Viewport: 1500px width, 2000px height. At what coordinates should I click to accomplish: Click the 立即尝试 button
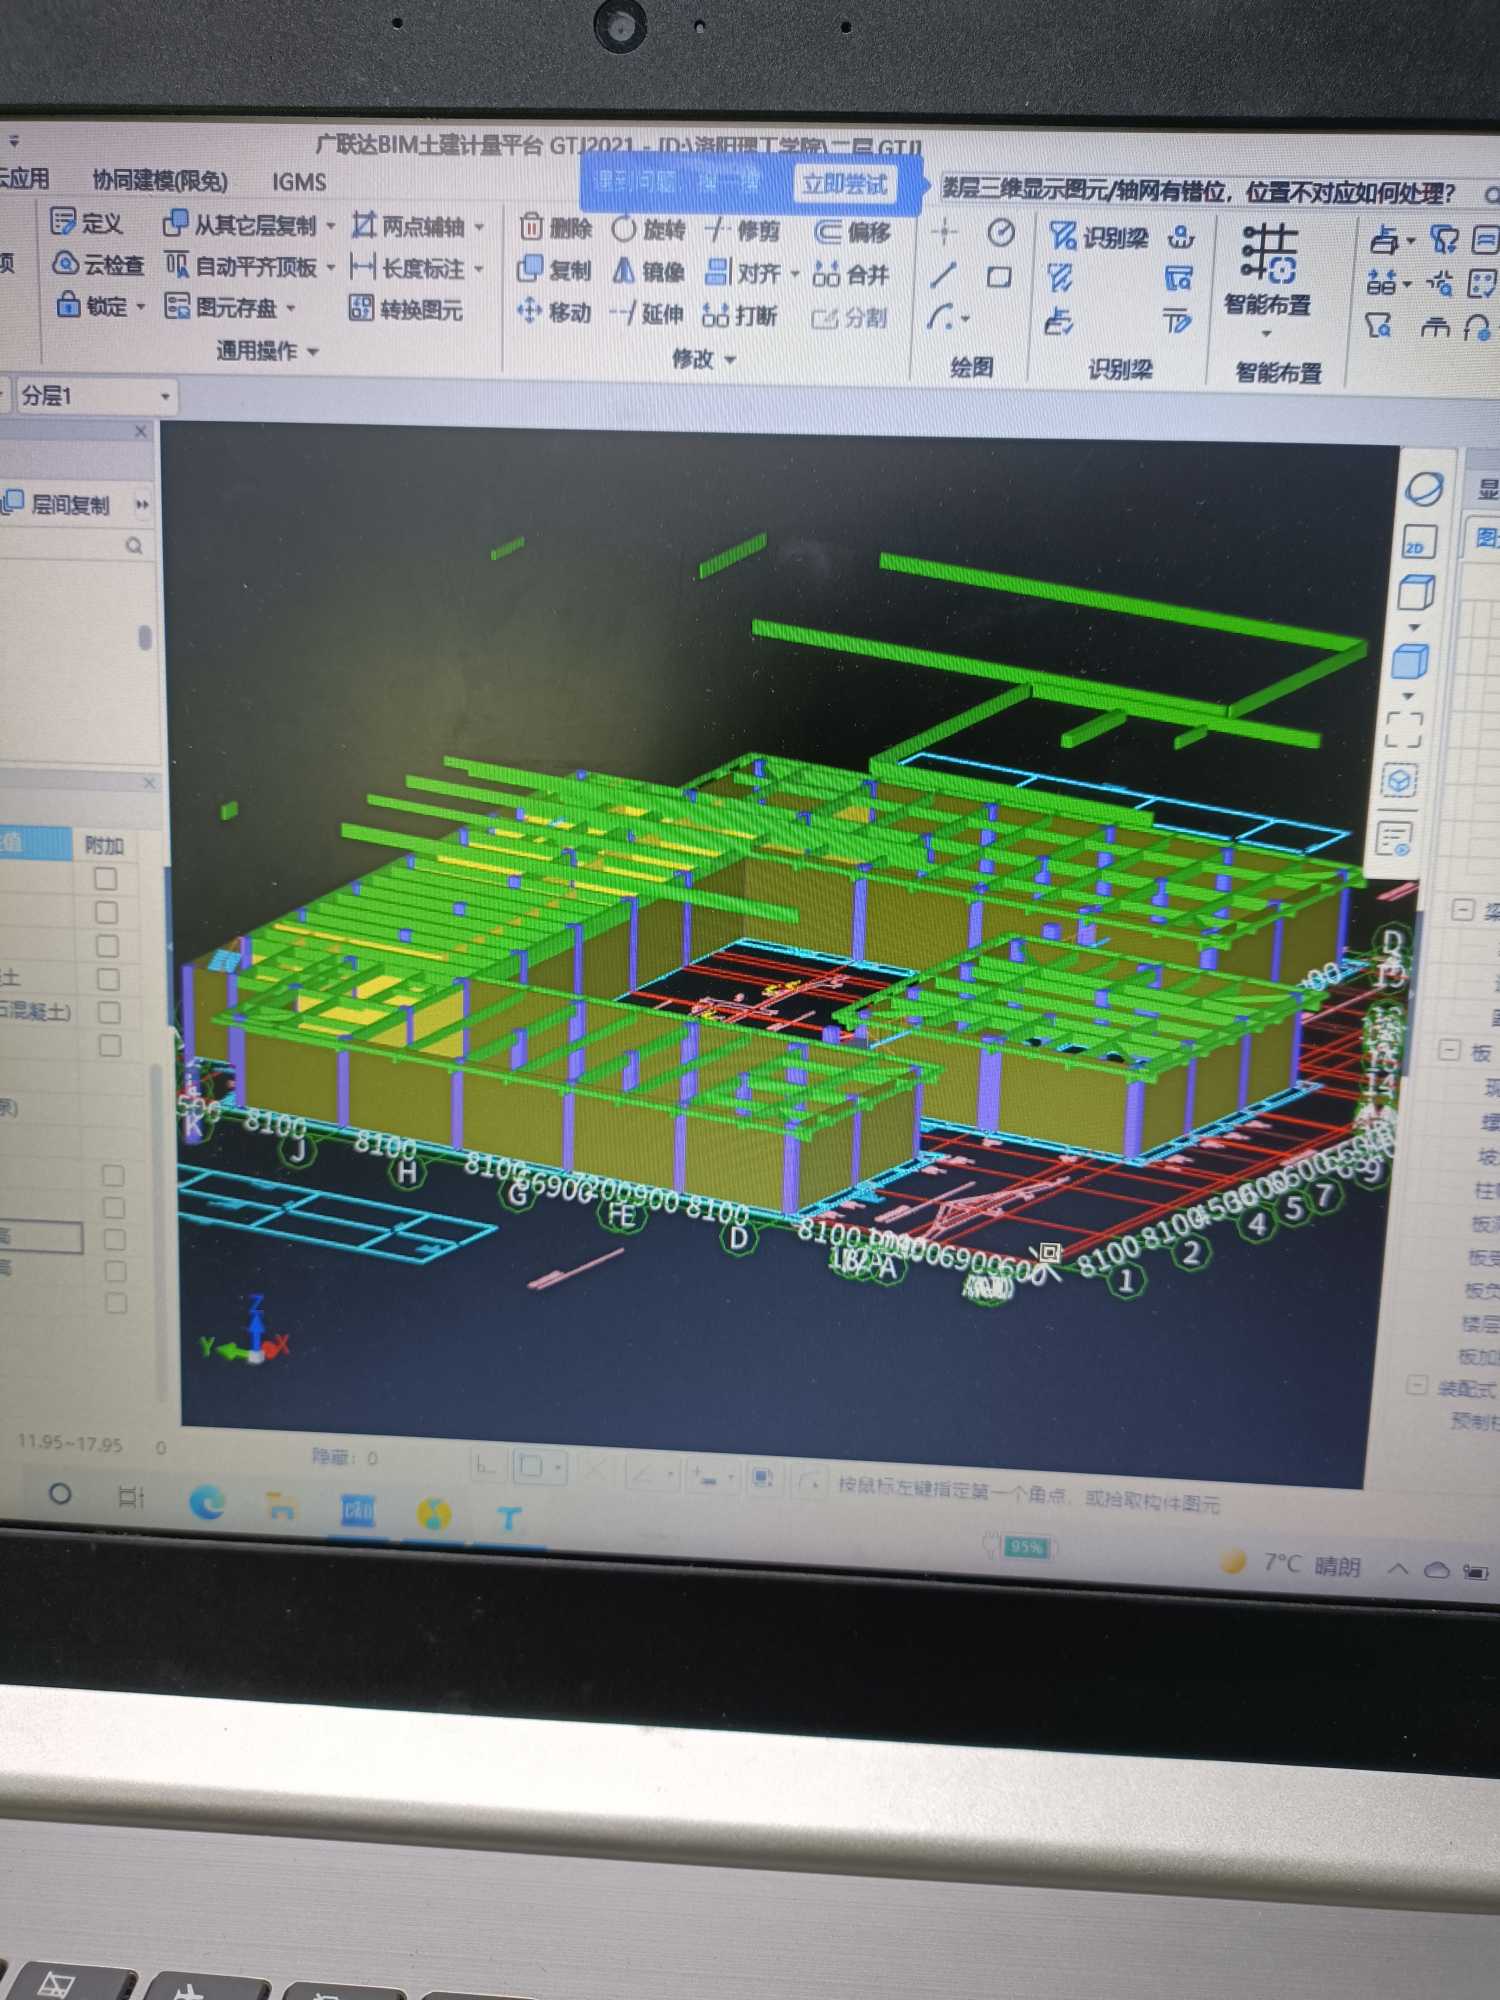pyautogui.click(x=845, y=184)
